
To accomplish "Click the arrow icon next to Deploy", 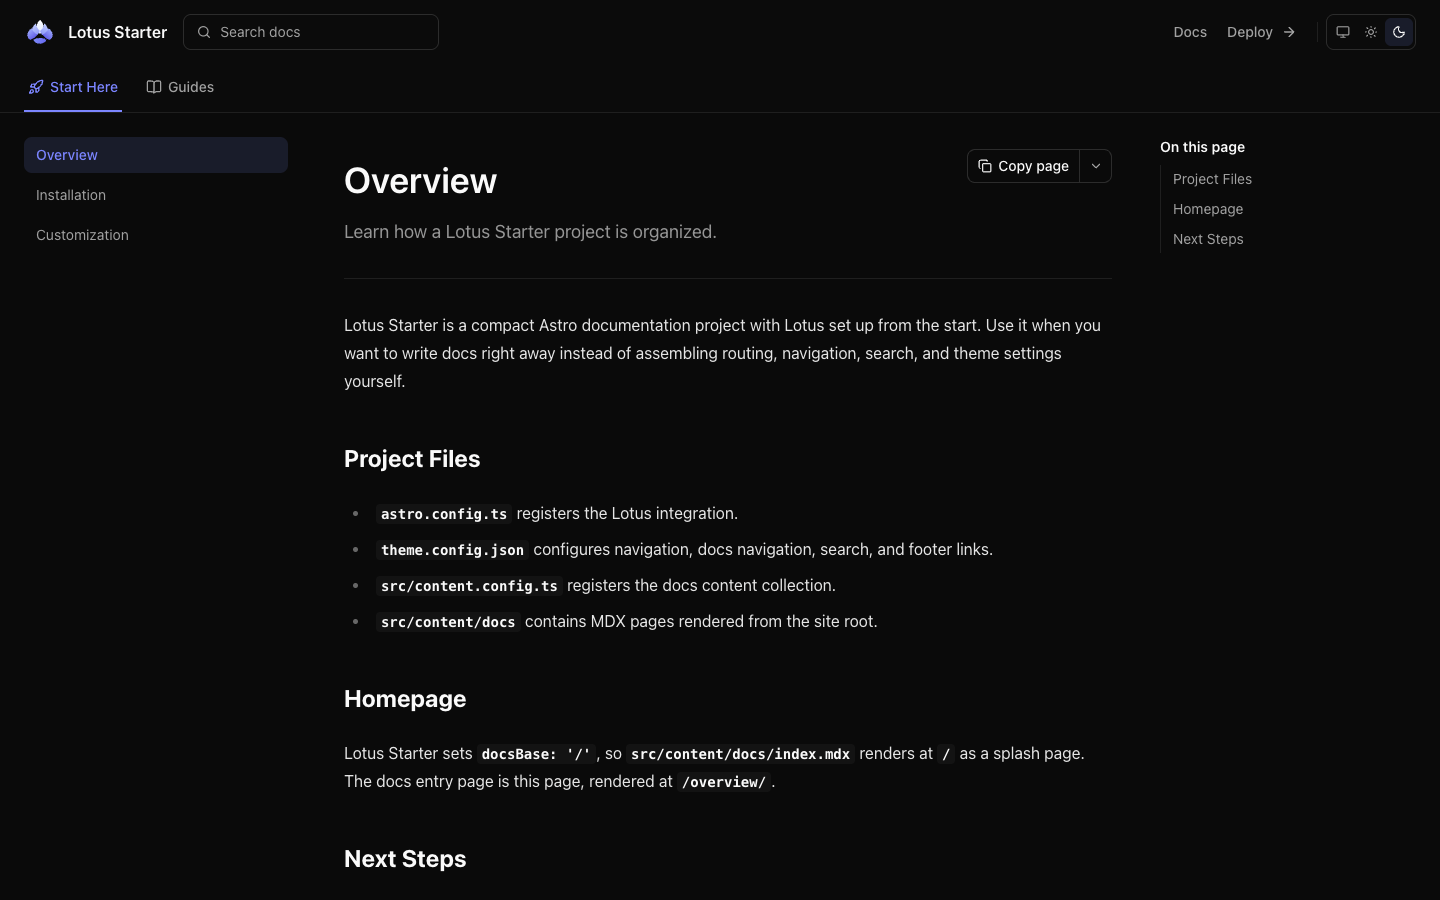I will (x=1289, y=32).
